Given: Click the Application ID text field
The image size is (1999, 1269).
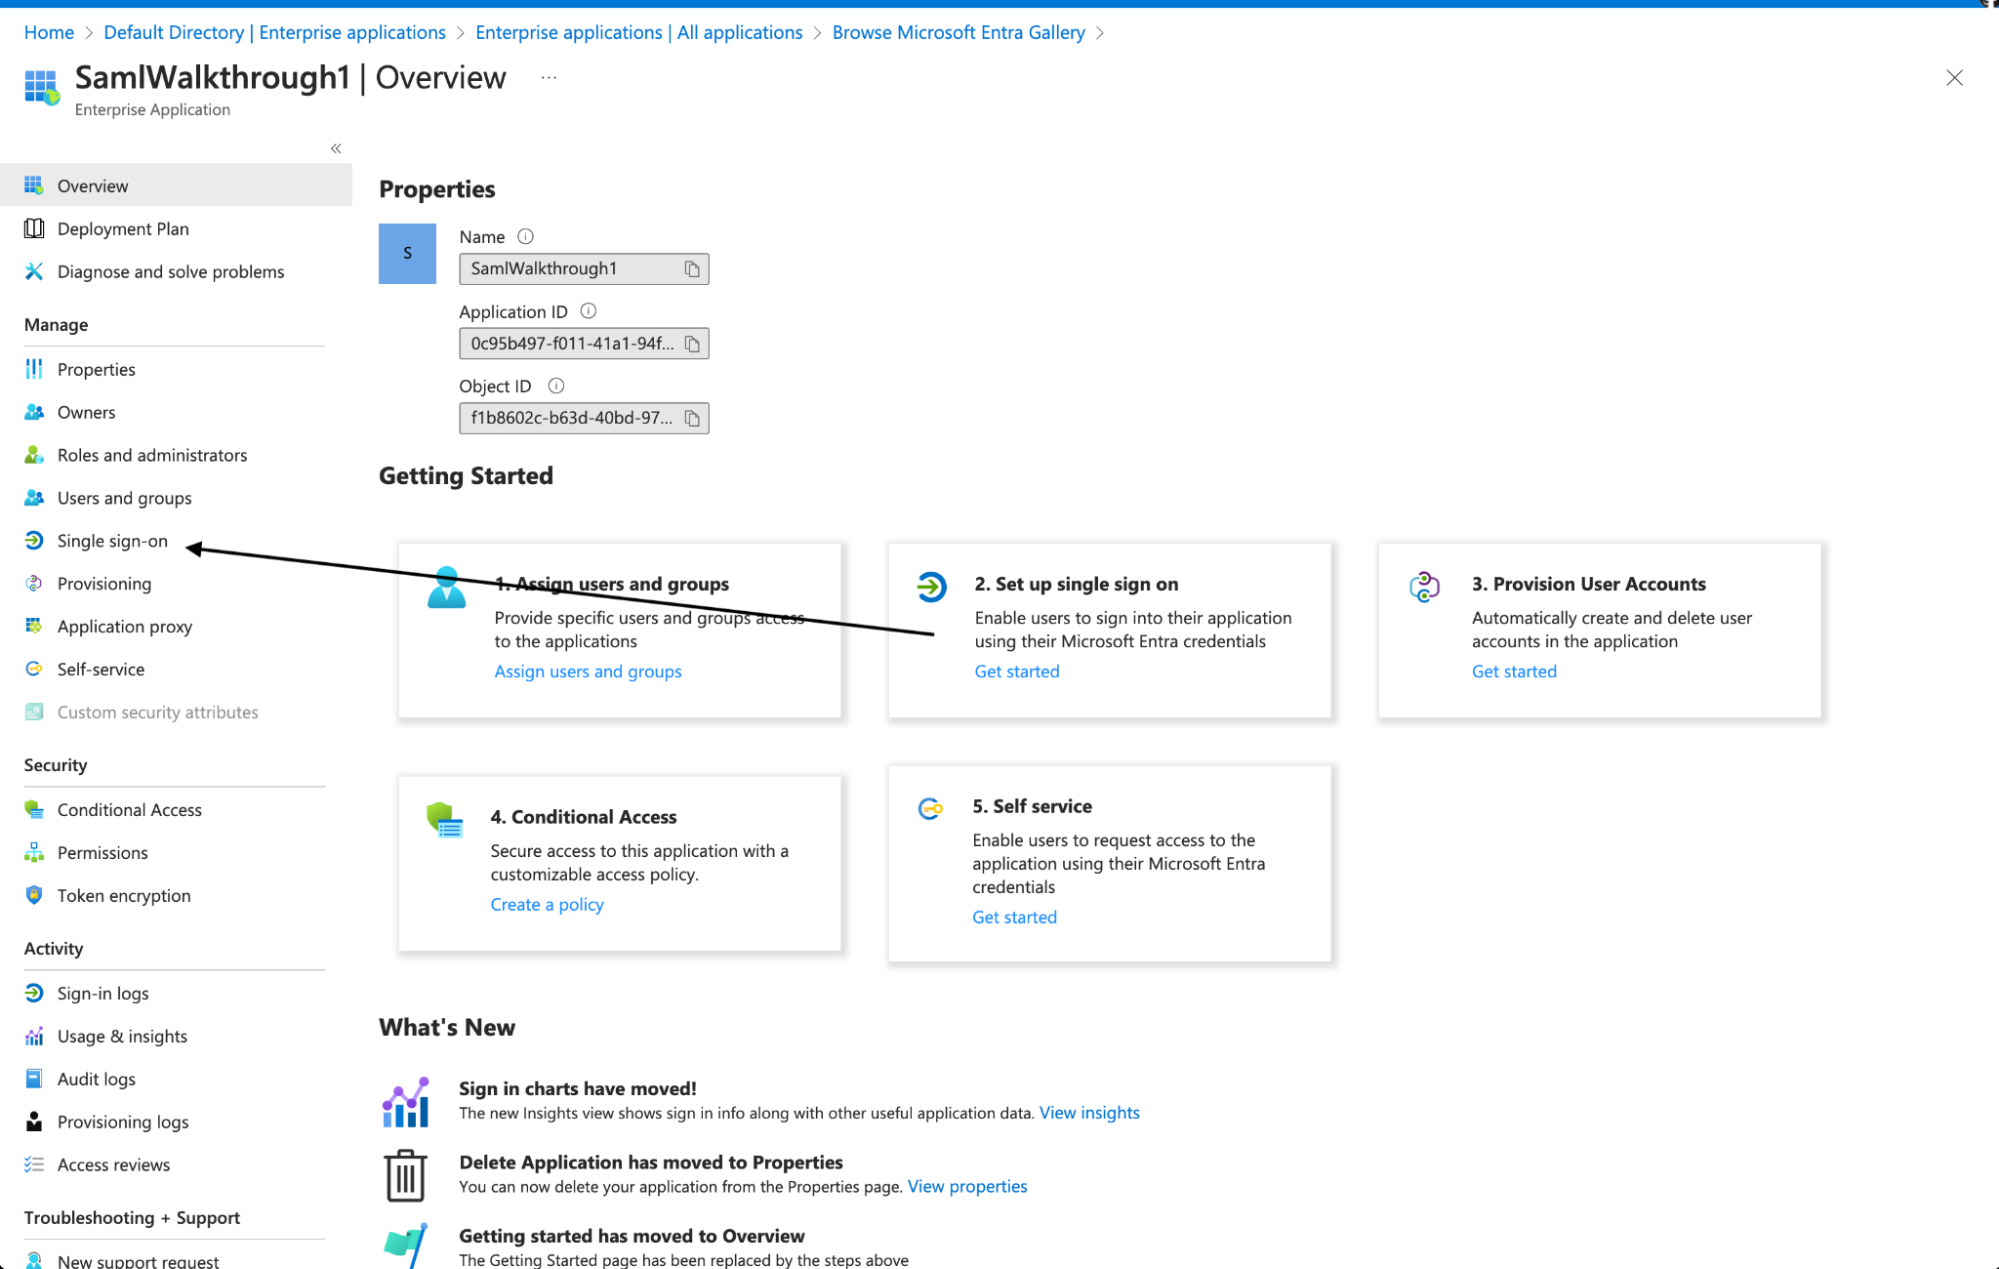Looking at the screenshot, I should coord(584,344).
